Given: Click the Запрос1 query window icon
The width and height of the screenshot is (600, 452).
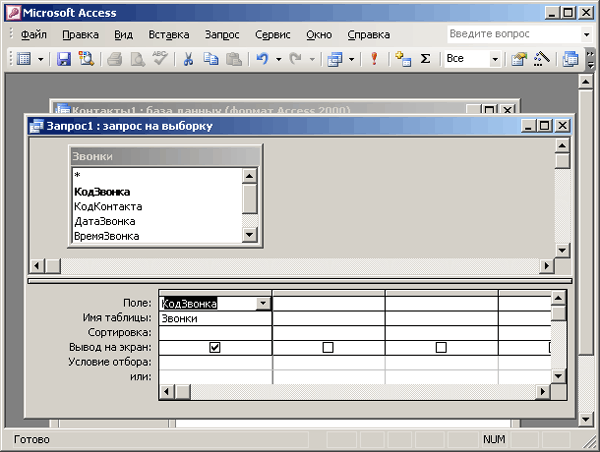Looking at the screenshot, I should (x=36, y=126).
